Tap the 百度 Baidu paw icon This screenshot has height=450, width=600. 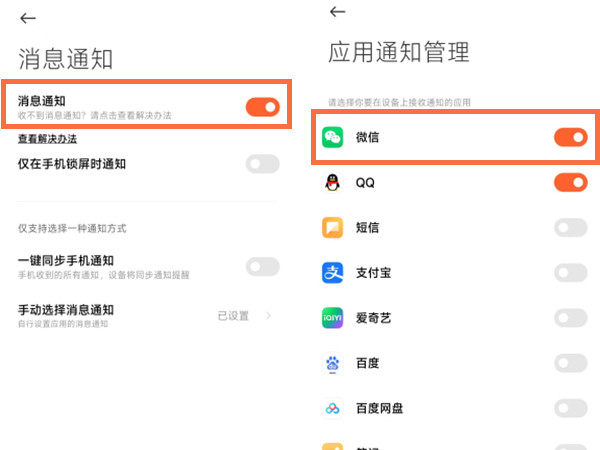coord(333,363)
